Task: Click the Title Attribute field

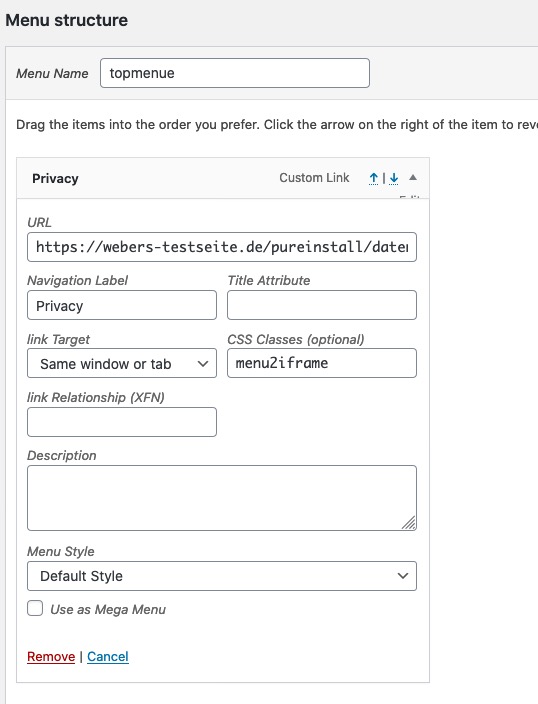Action: [322, 305]
